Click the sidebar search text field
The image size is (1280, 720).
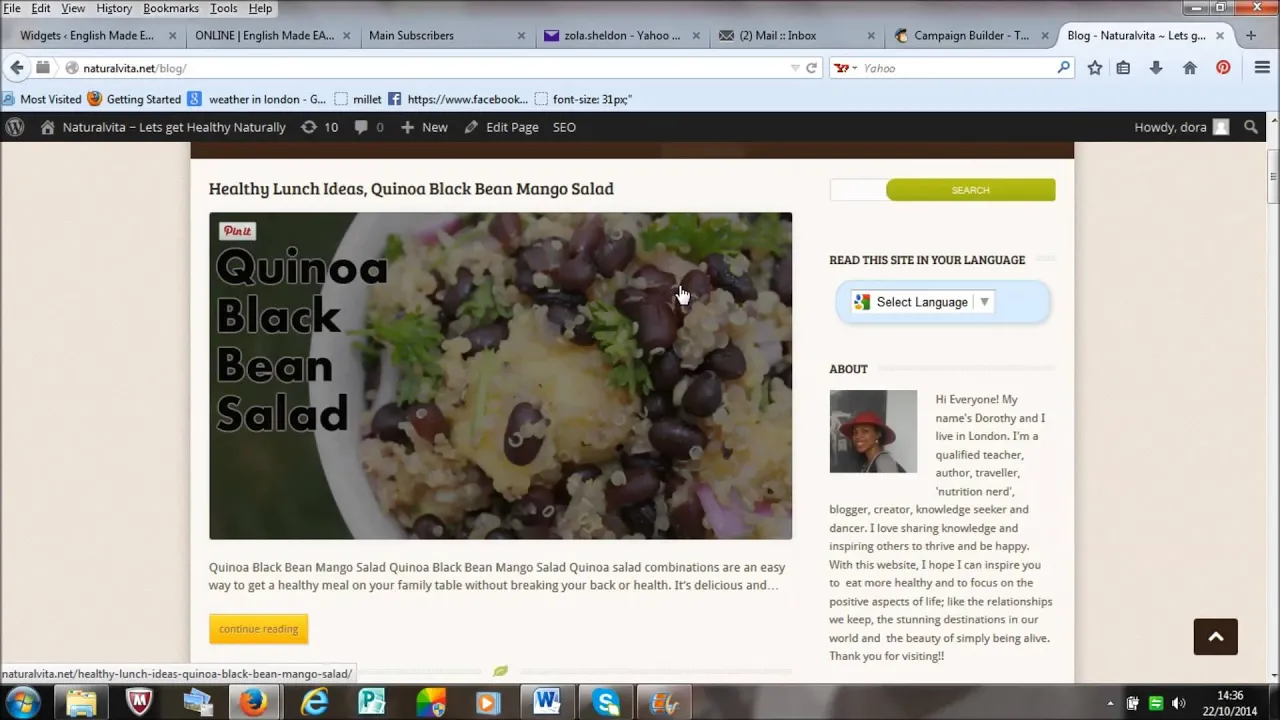(x=858, y=190)
